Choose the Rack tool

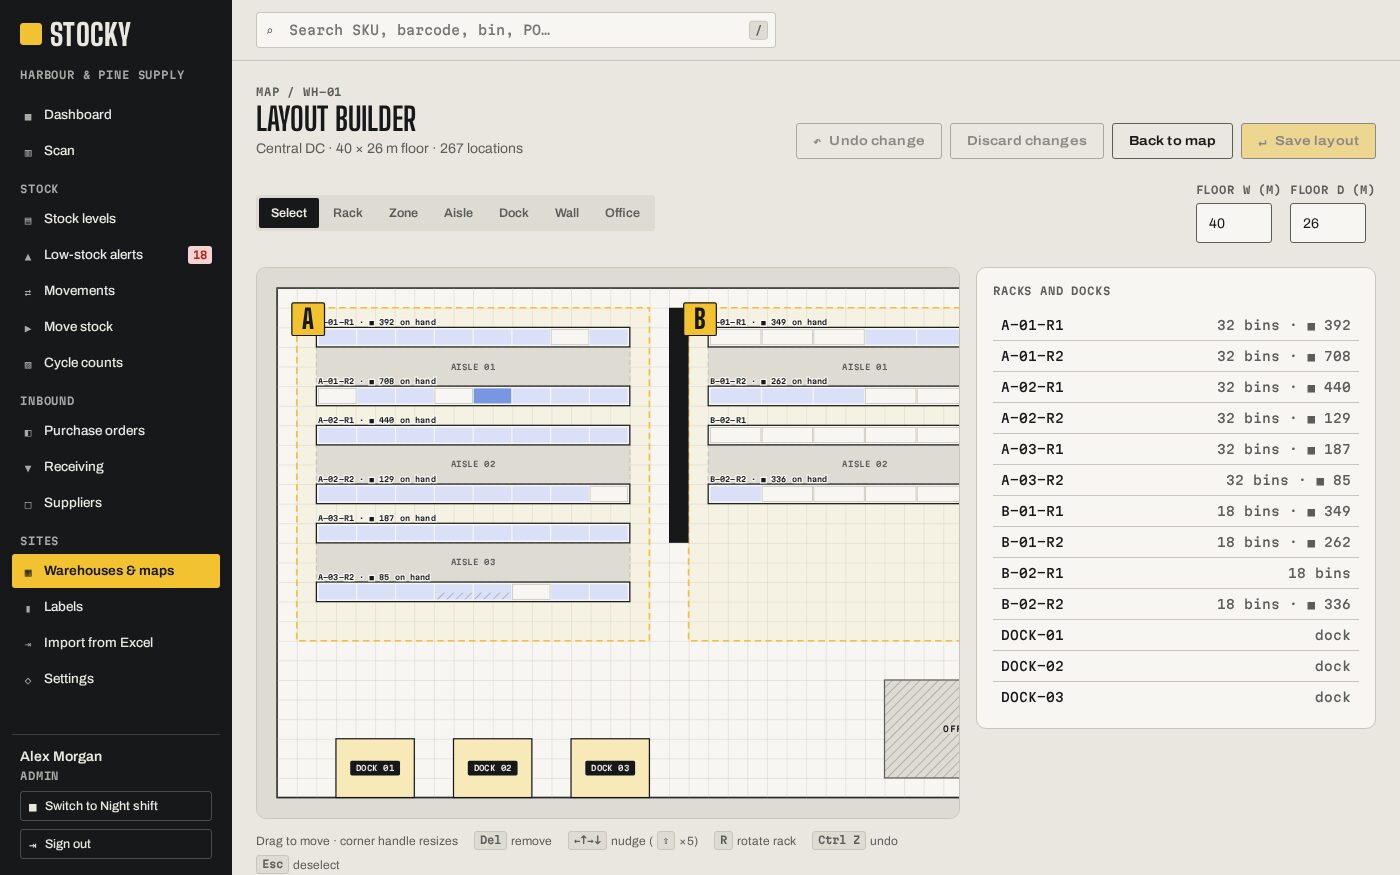(x=348, y=213)
